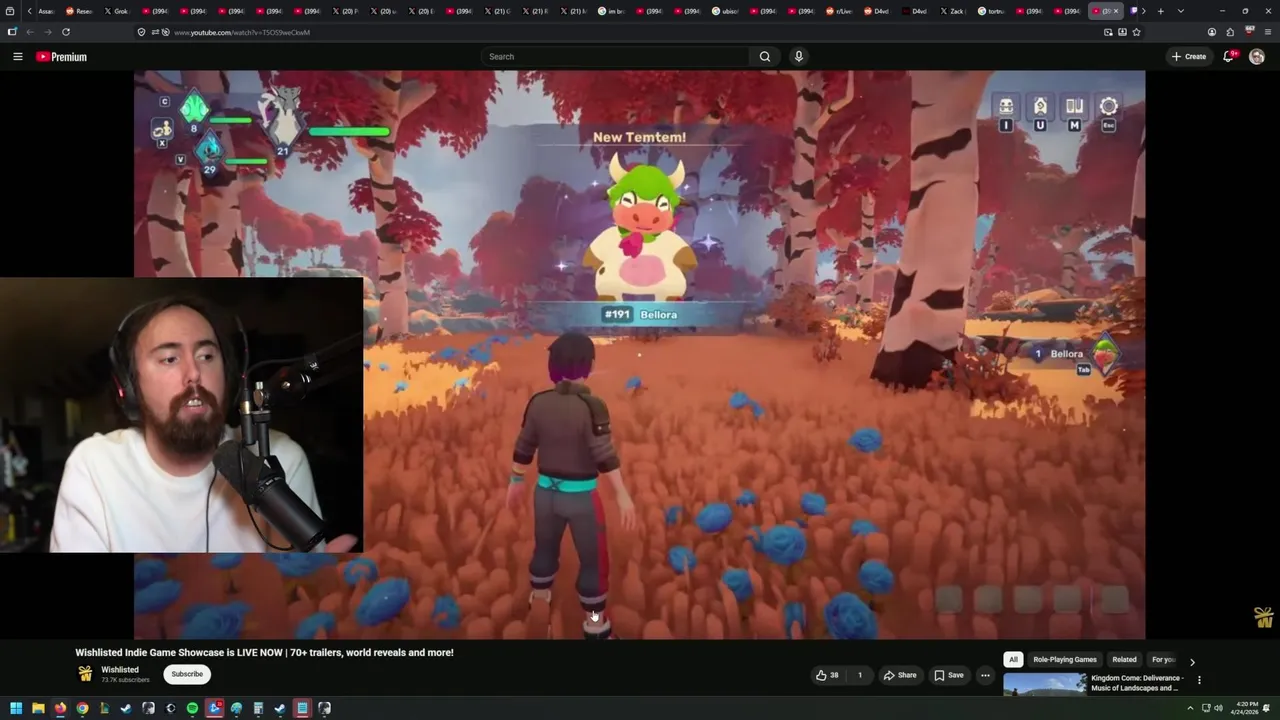
Task: Open the YouTube guide hamburger menu
Action: point(17,57)
